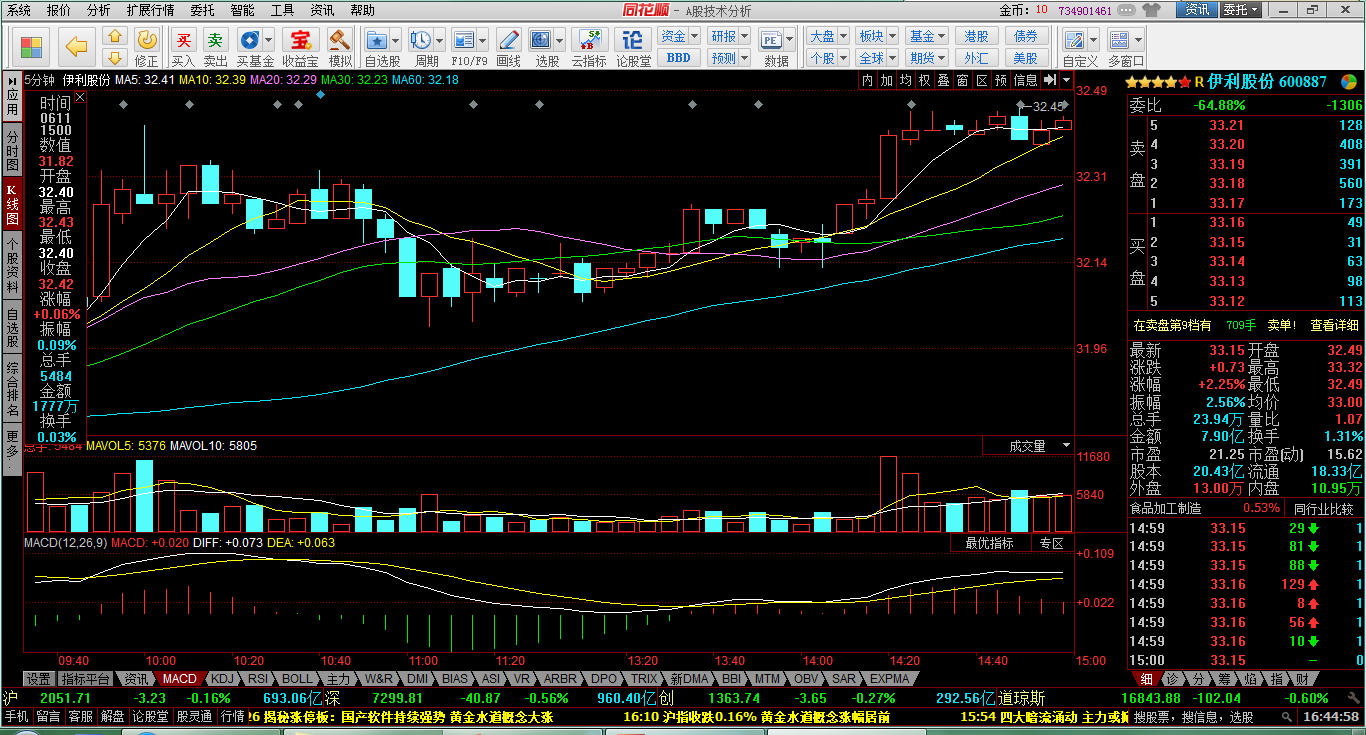
Task: Open the 论股堂 forum icon
Action: point(633,40)
